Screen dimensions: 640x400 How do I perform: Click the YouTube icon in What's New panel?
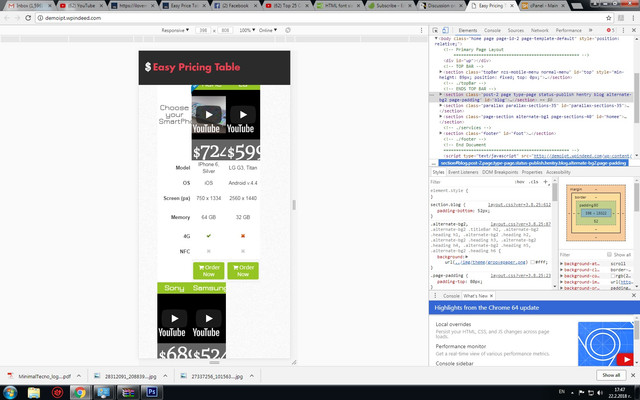(x=625, y=360)
